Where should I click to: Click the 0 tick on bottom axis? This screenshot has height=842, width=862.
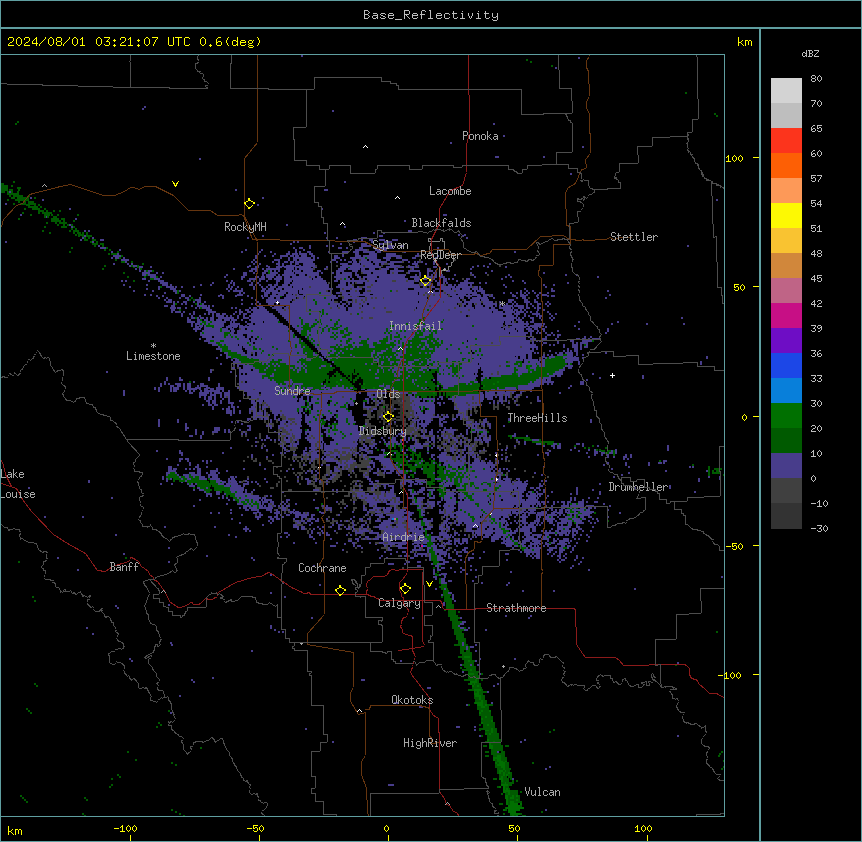pyautogui.click(x=386, y=828)
